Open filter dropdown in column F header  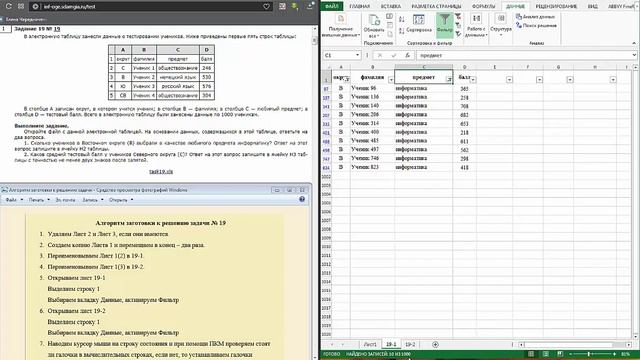(539, 80)
